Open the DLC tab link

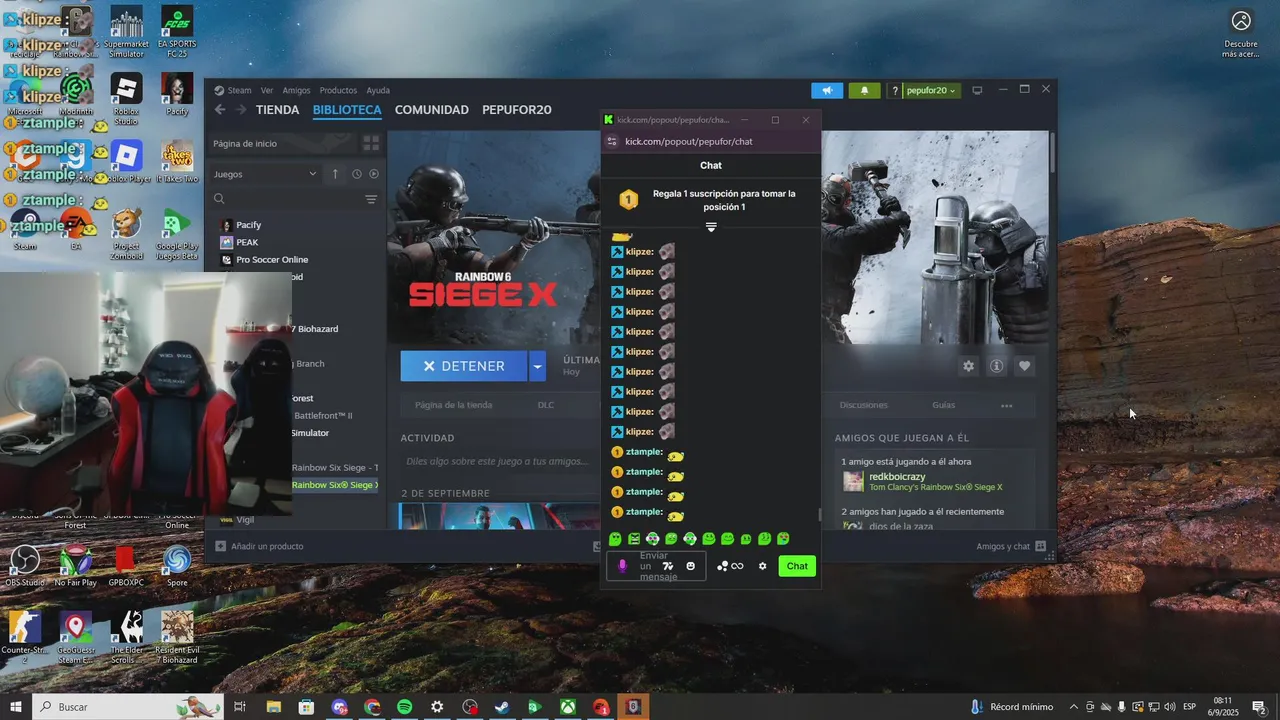tap(545, 405)
